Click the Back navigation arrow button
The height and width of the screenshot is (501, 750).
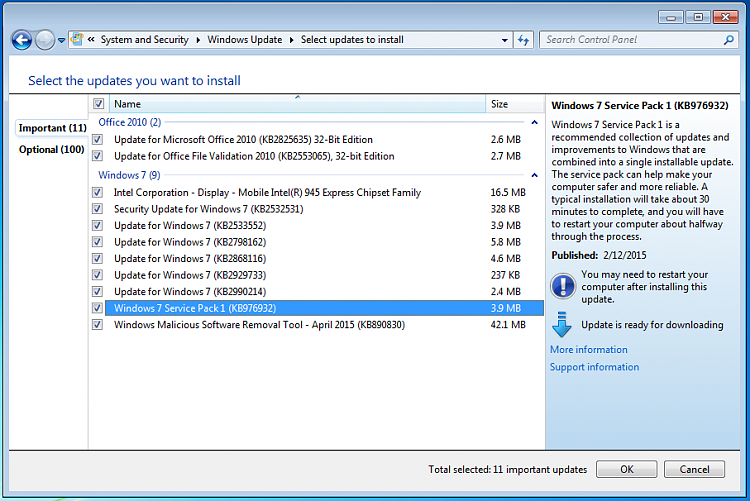coord(22,40)
